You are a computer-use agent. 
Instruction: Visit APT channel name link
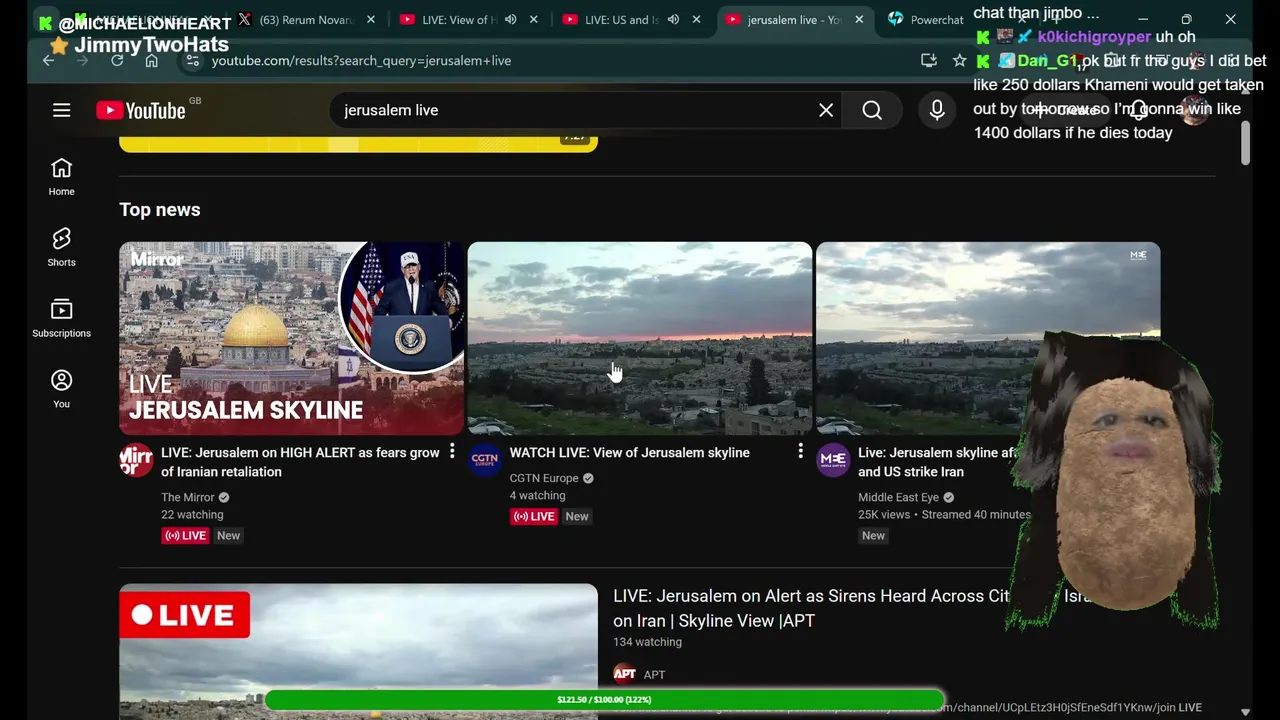654,674
